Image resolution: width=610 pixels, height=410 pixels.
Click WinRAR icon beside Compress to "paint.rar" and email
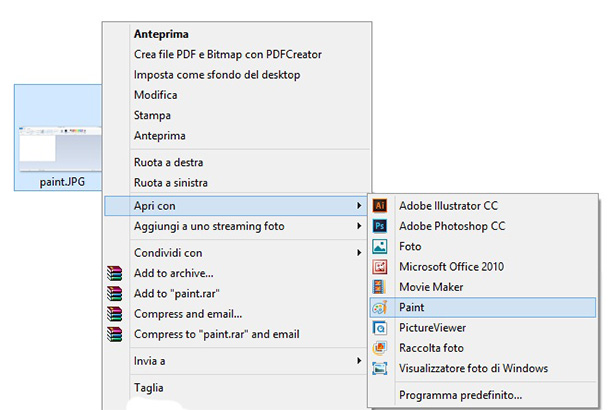pos(114,334)
